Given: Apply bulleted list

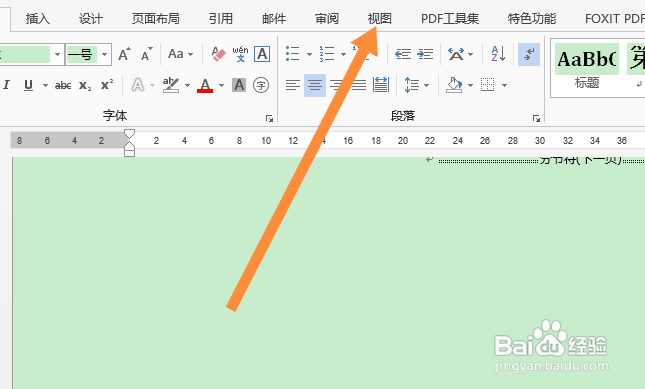Looking at the screenshot, I should coord(292,54).
